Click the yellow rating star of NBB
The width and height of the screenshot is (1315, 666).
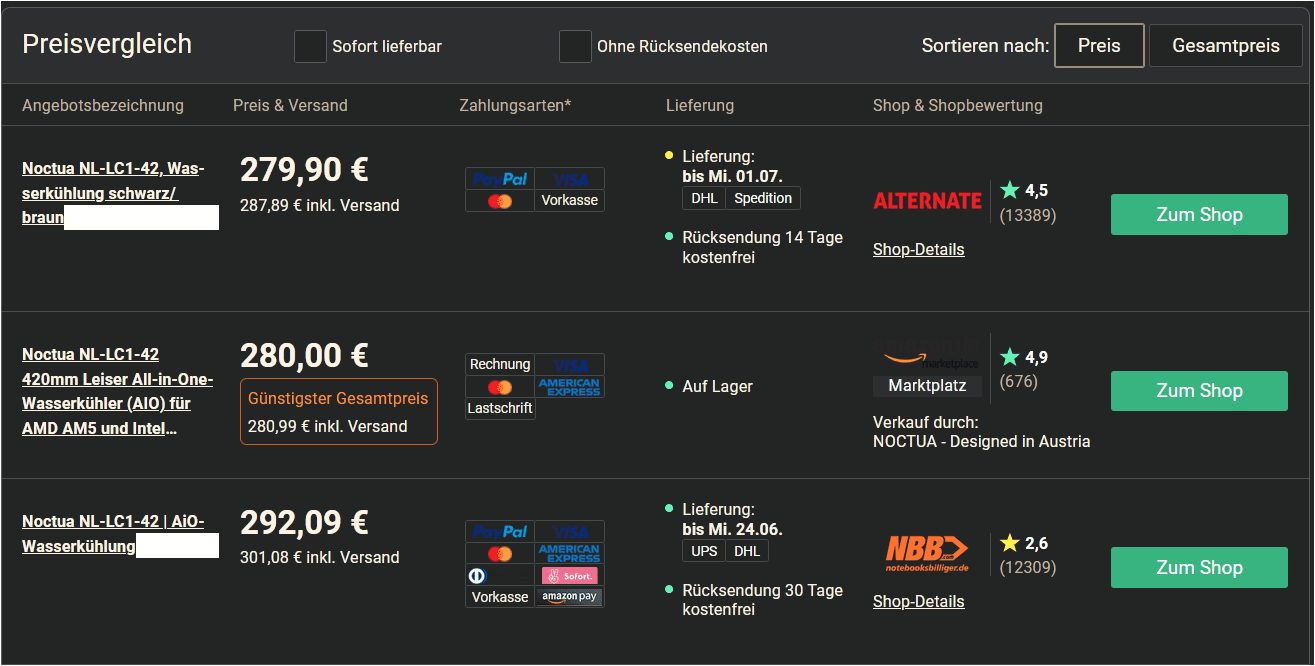(1010, 542)
